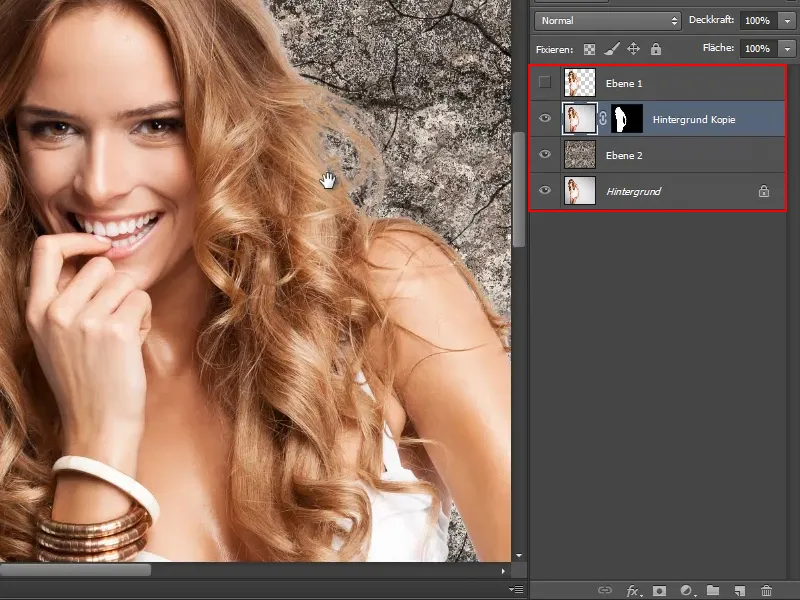
Task: Click the new layer icon
Action: tap(740, 591)
